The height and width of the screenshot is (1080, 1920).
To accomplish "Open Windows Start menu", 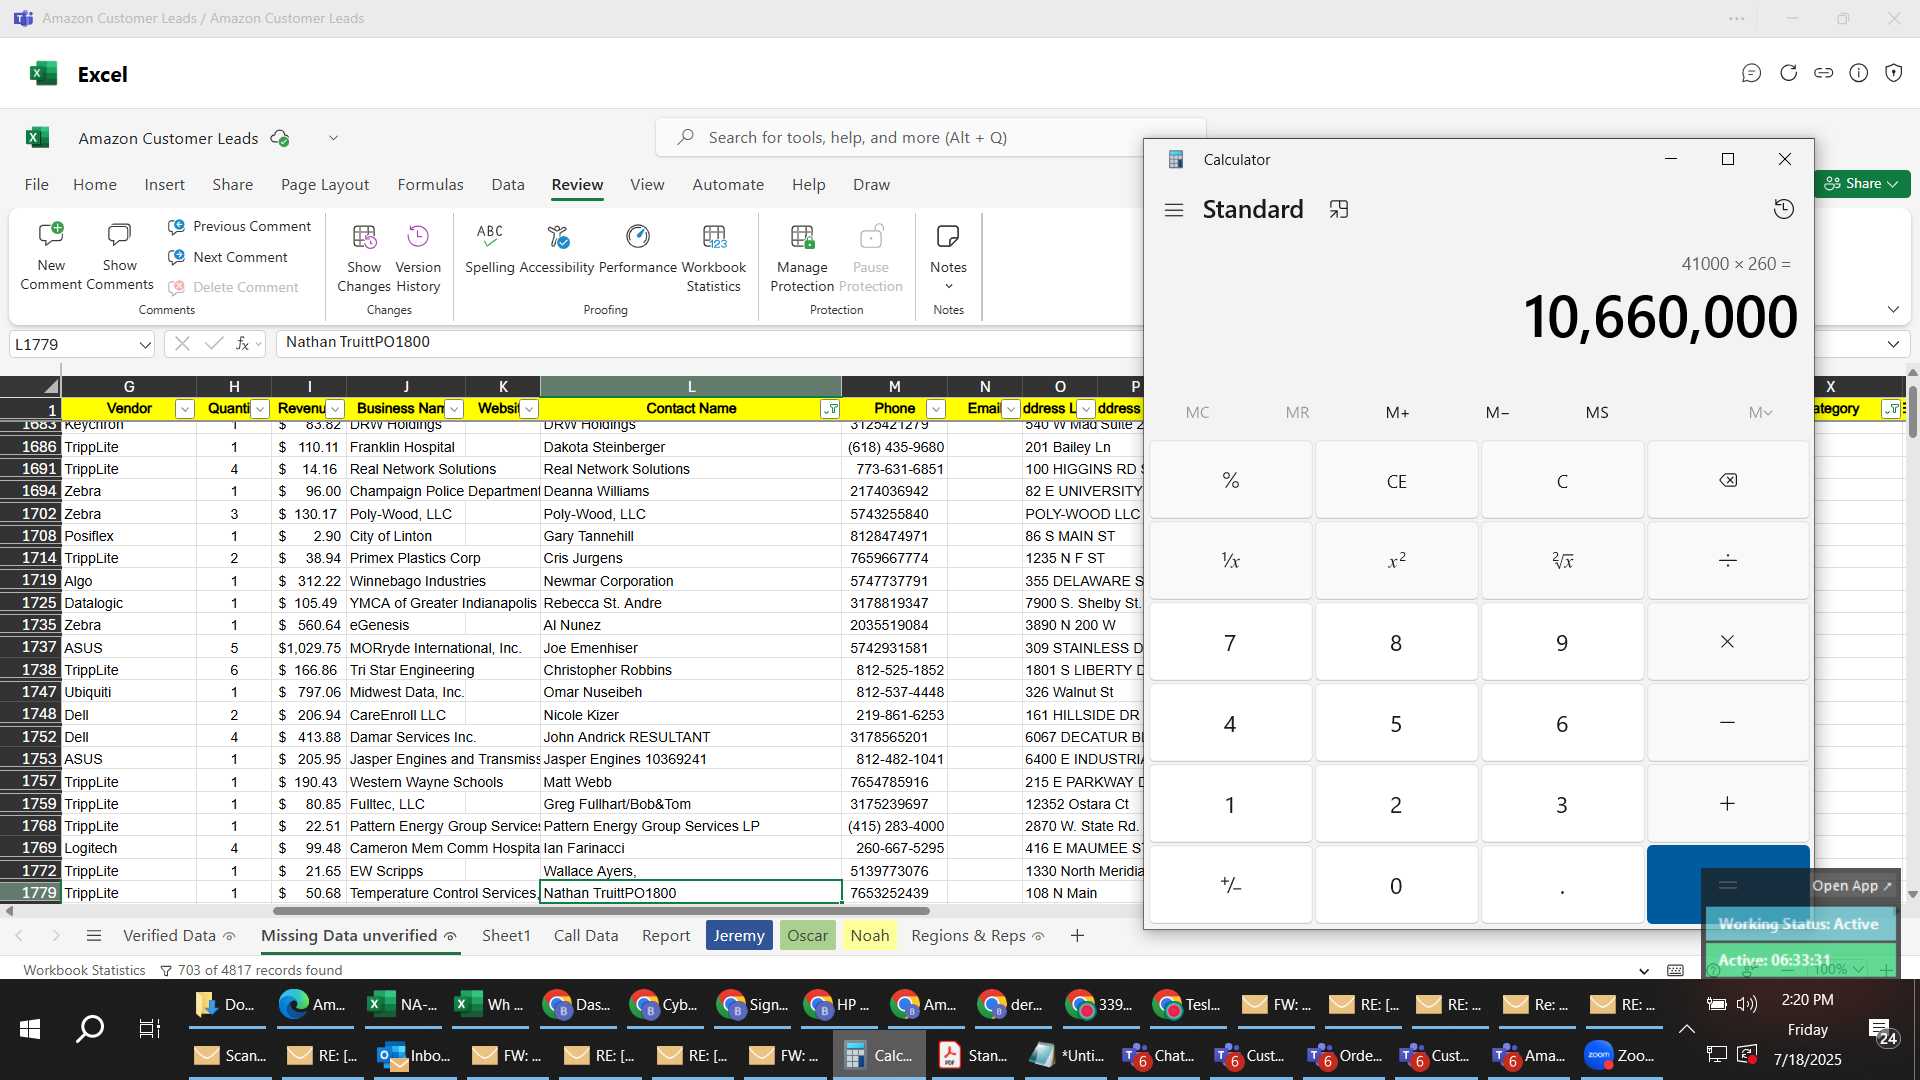I will point(30,1029).
